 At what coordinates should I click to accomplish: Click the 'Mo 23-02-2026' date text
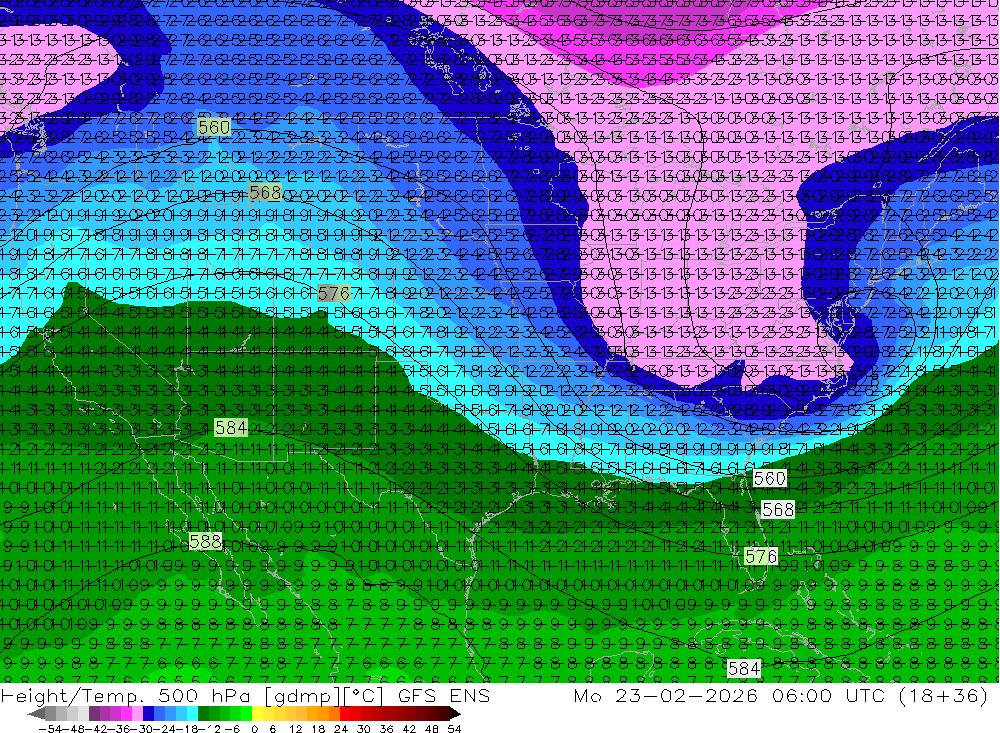[x=665, y=695]
